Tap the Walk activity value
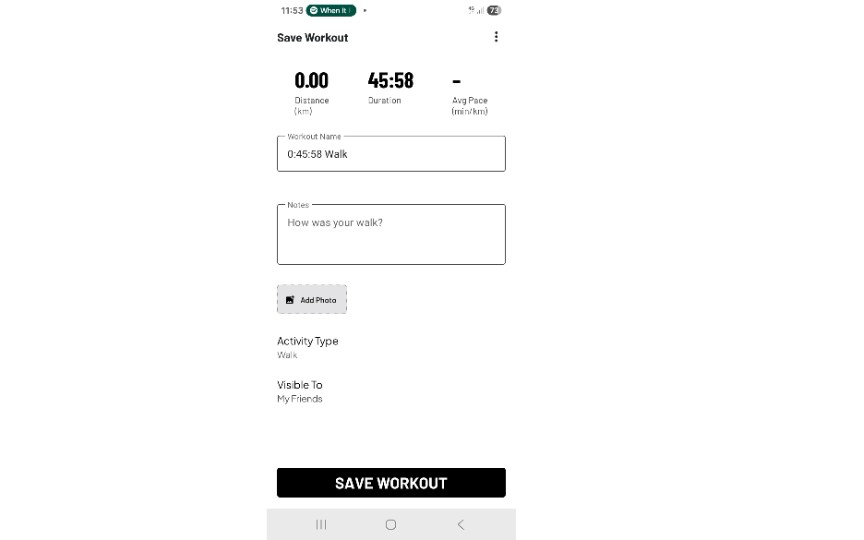This screenshot has width=864, height=540. pos(287,355)
